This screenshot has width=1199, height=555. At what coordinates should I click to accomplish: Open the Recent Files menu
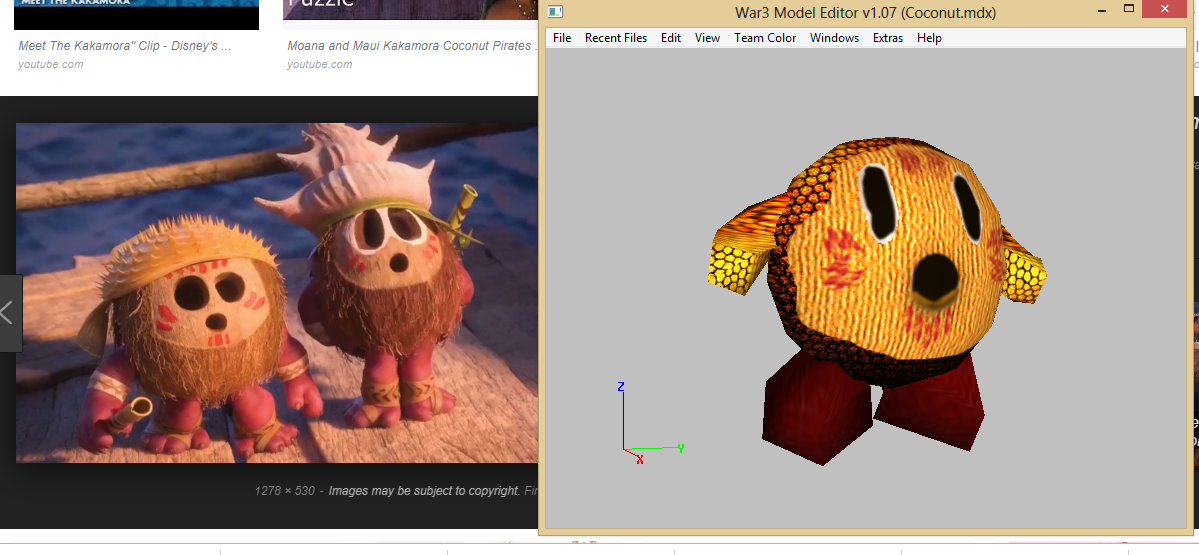[616, 37]
